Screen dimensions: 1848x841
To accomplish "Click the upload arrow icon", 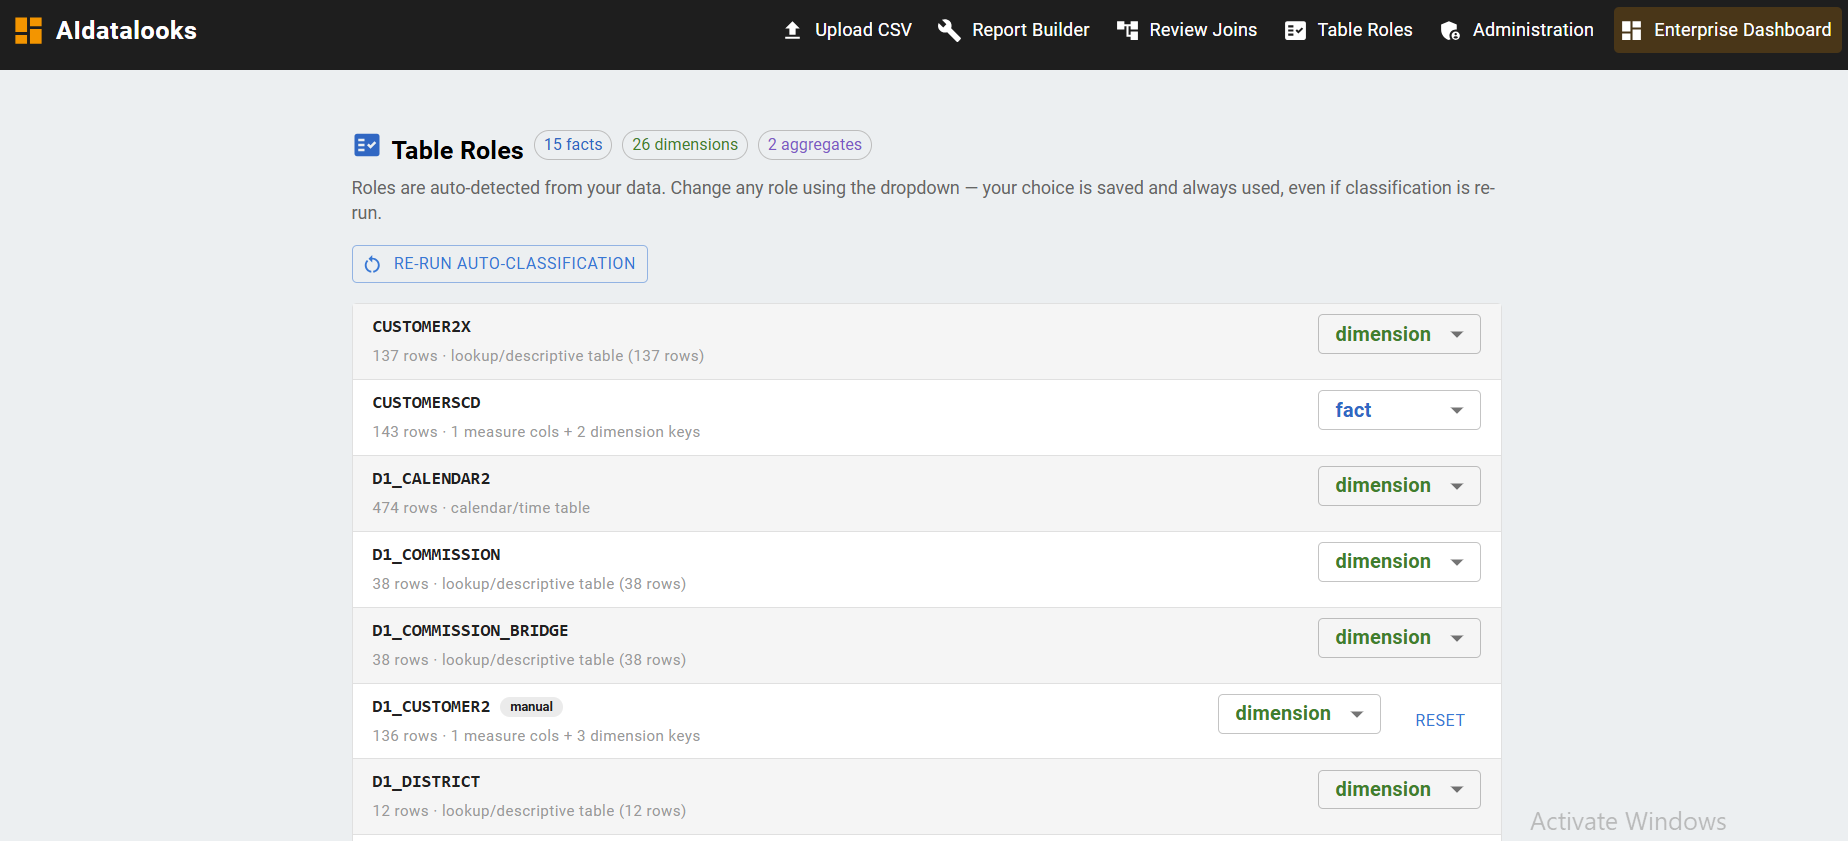I will (x=792, y=30).
